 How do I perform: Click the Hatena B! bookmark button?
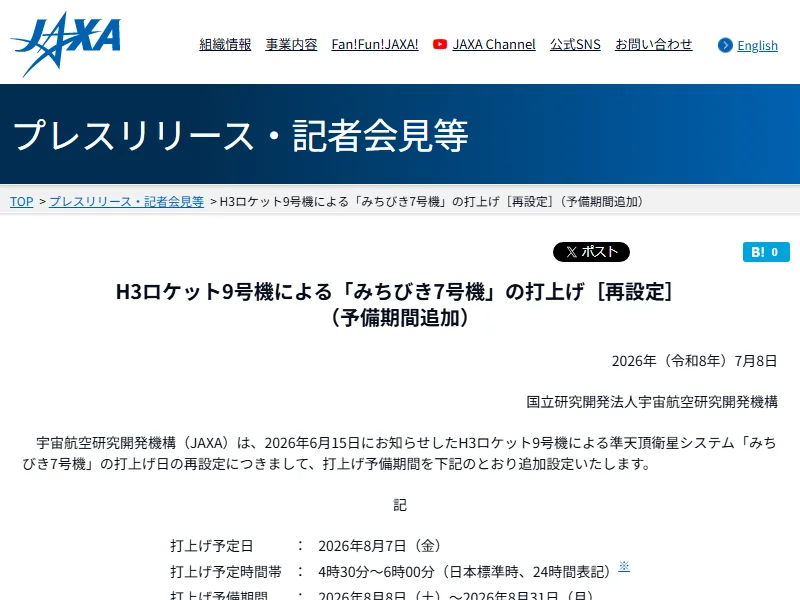click(766, 252)
